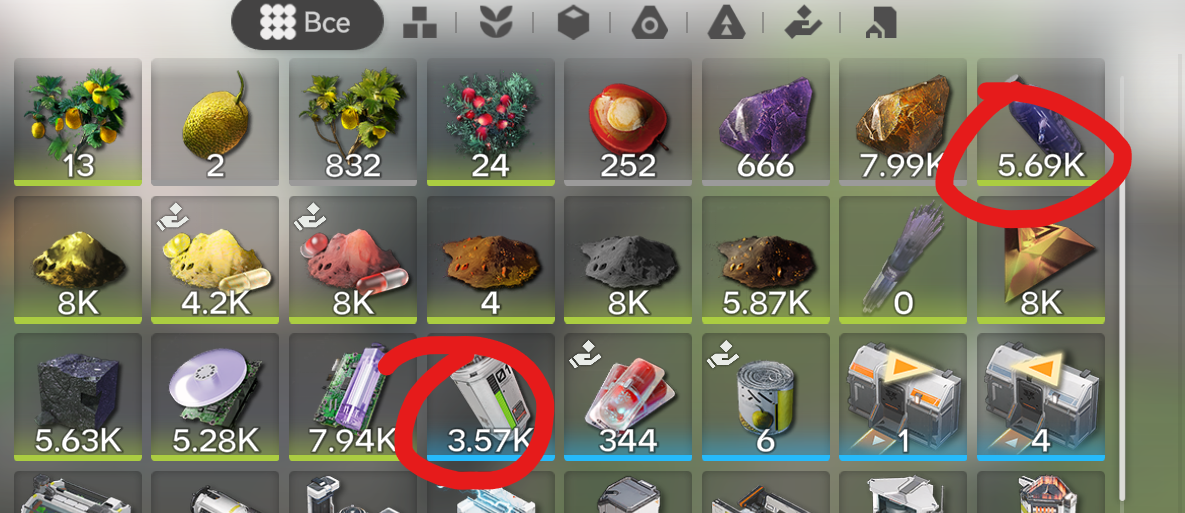This screenshot has height=513, width=1185.
Task: Open the blocks category filter icon
Action: coord(420,23)
